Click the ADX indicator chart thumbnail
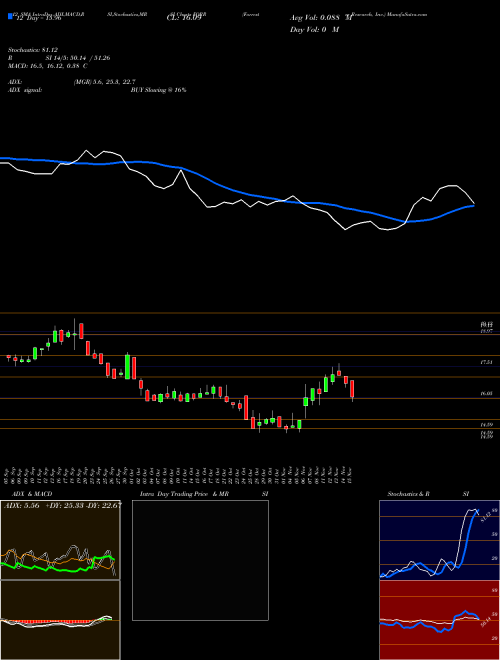 60,540
